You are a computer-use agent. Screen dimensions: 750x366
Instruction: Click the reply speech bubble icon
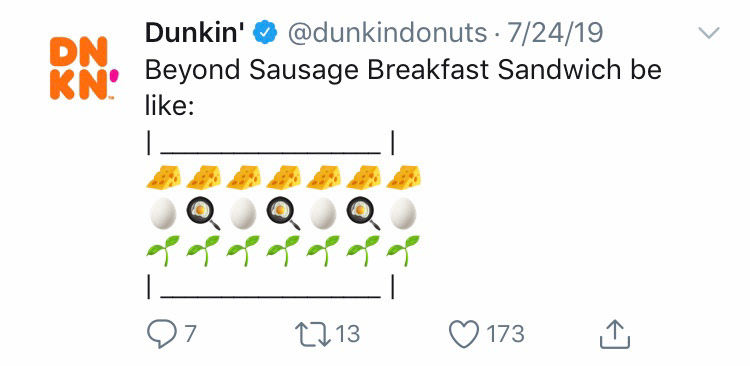click(162, 333)
